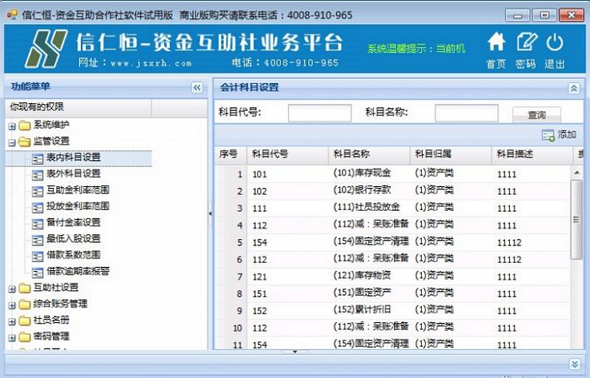Select row (101)库存现金
The width and height of the screenshot is (590, 378).
pos(392,174)
